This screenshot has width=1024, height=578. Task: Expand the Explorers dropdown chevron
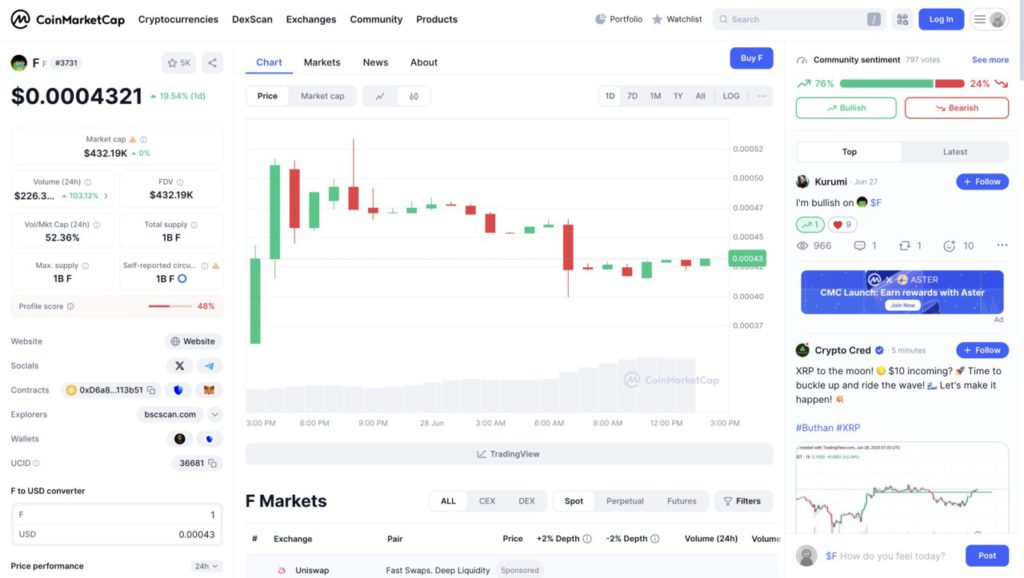[x=215, y=414]
